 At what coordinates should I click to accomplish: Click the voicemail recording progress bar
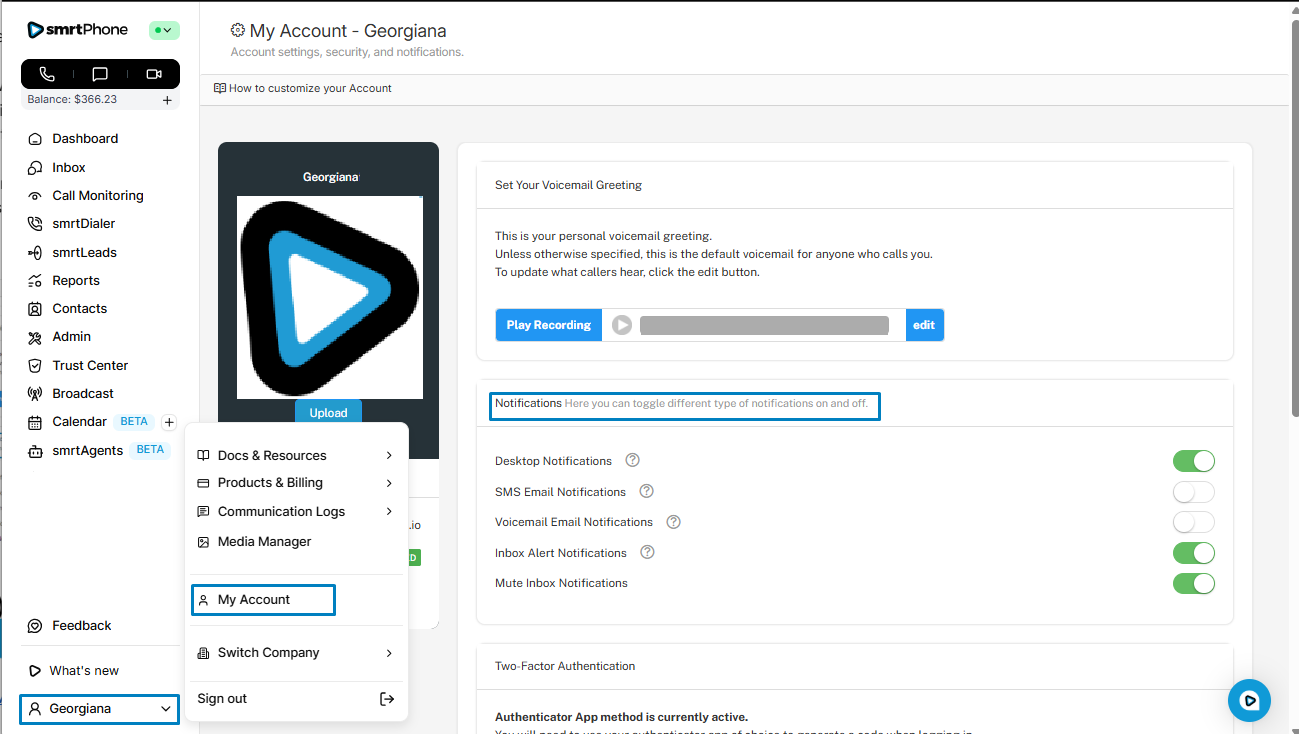(764, 325)
